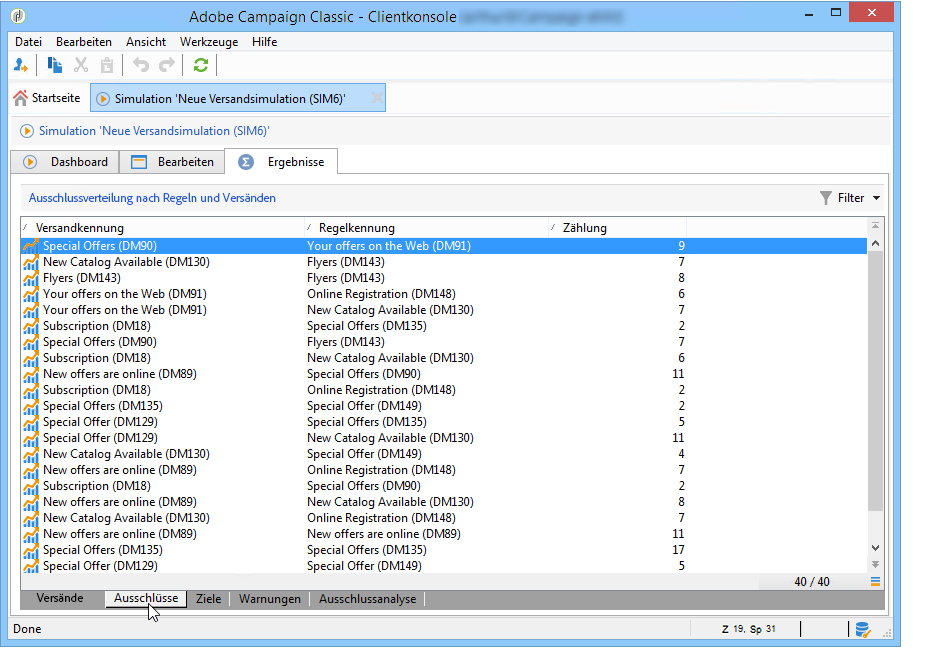Go to Startseite

(x=47, y=98)
